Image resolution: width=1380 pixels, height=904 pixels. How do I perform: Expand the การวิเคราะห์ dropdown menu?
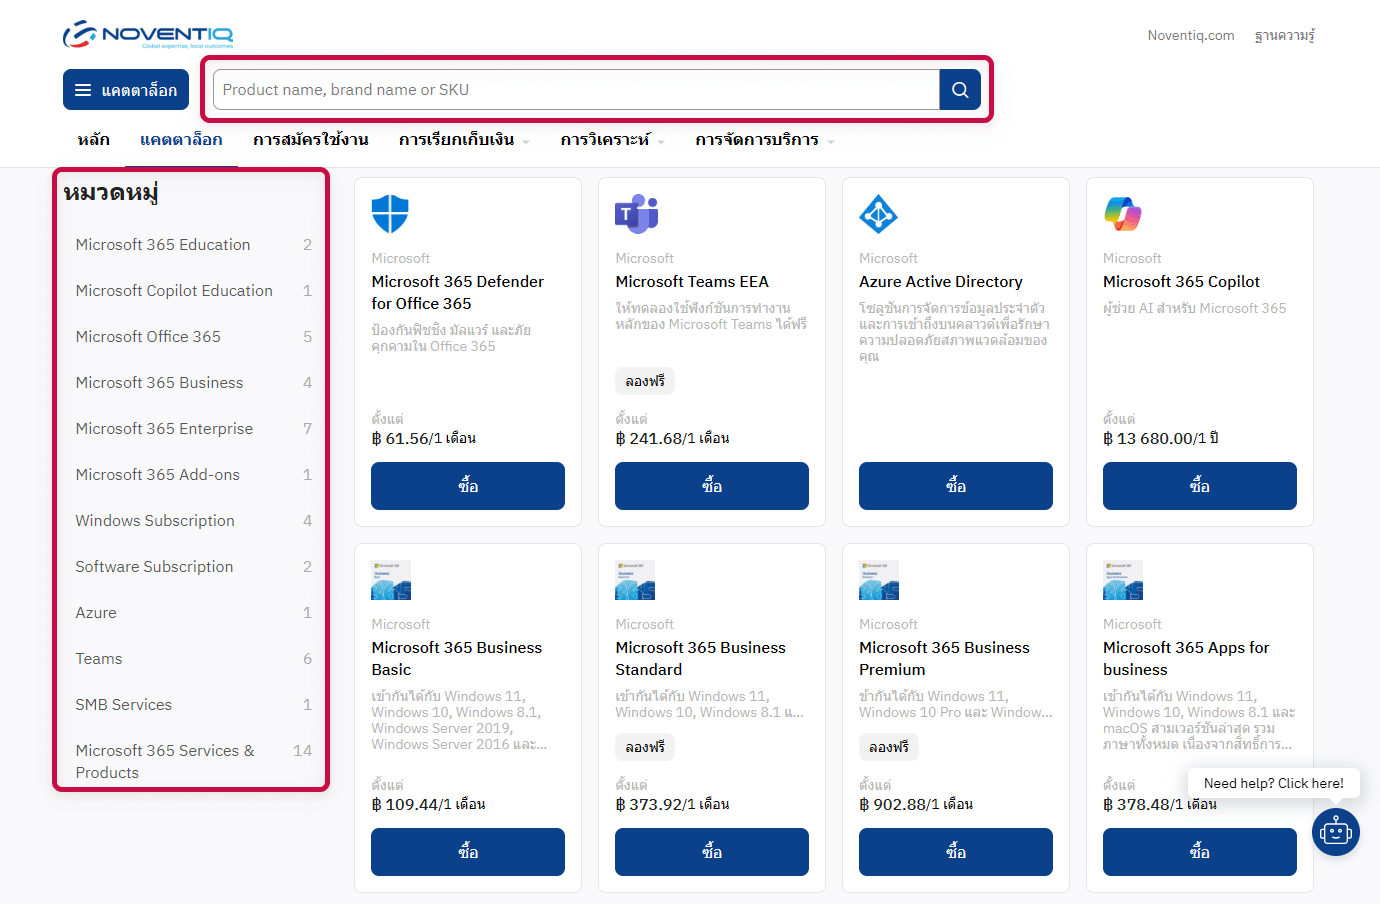pyautogui.click(x=606, y=139)
